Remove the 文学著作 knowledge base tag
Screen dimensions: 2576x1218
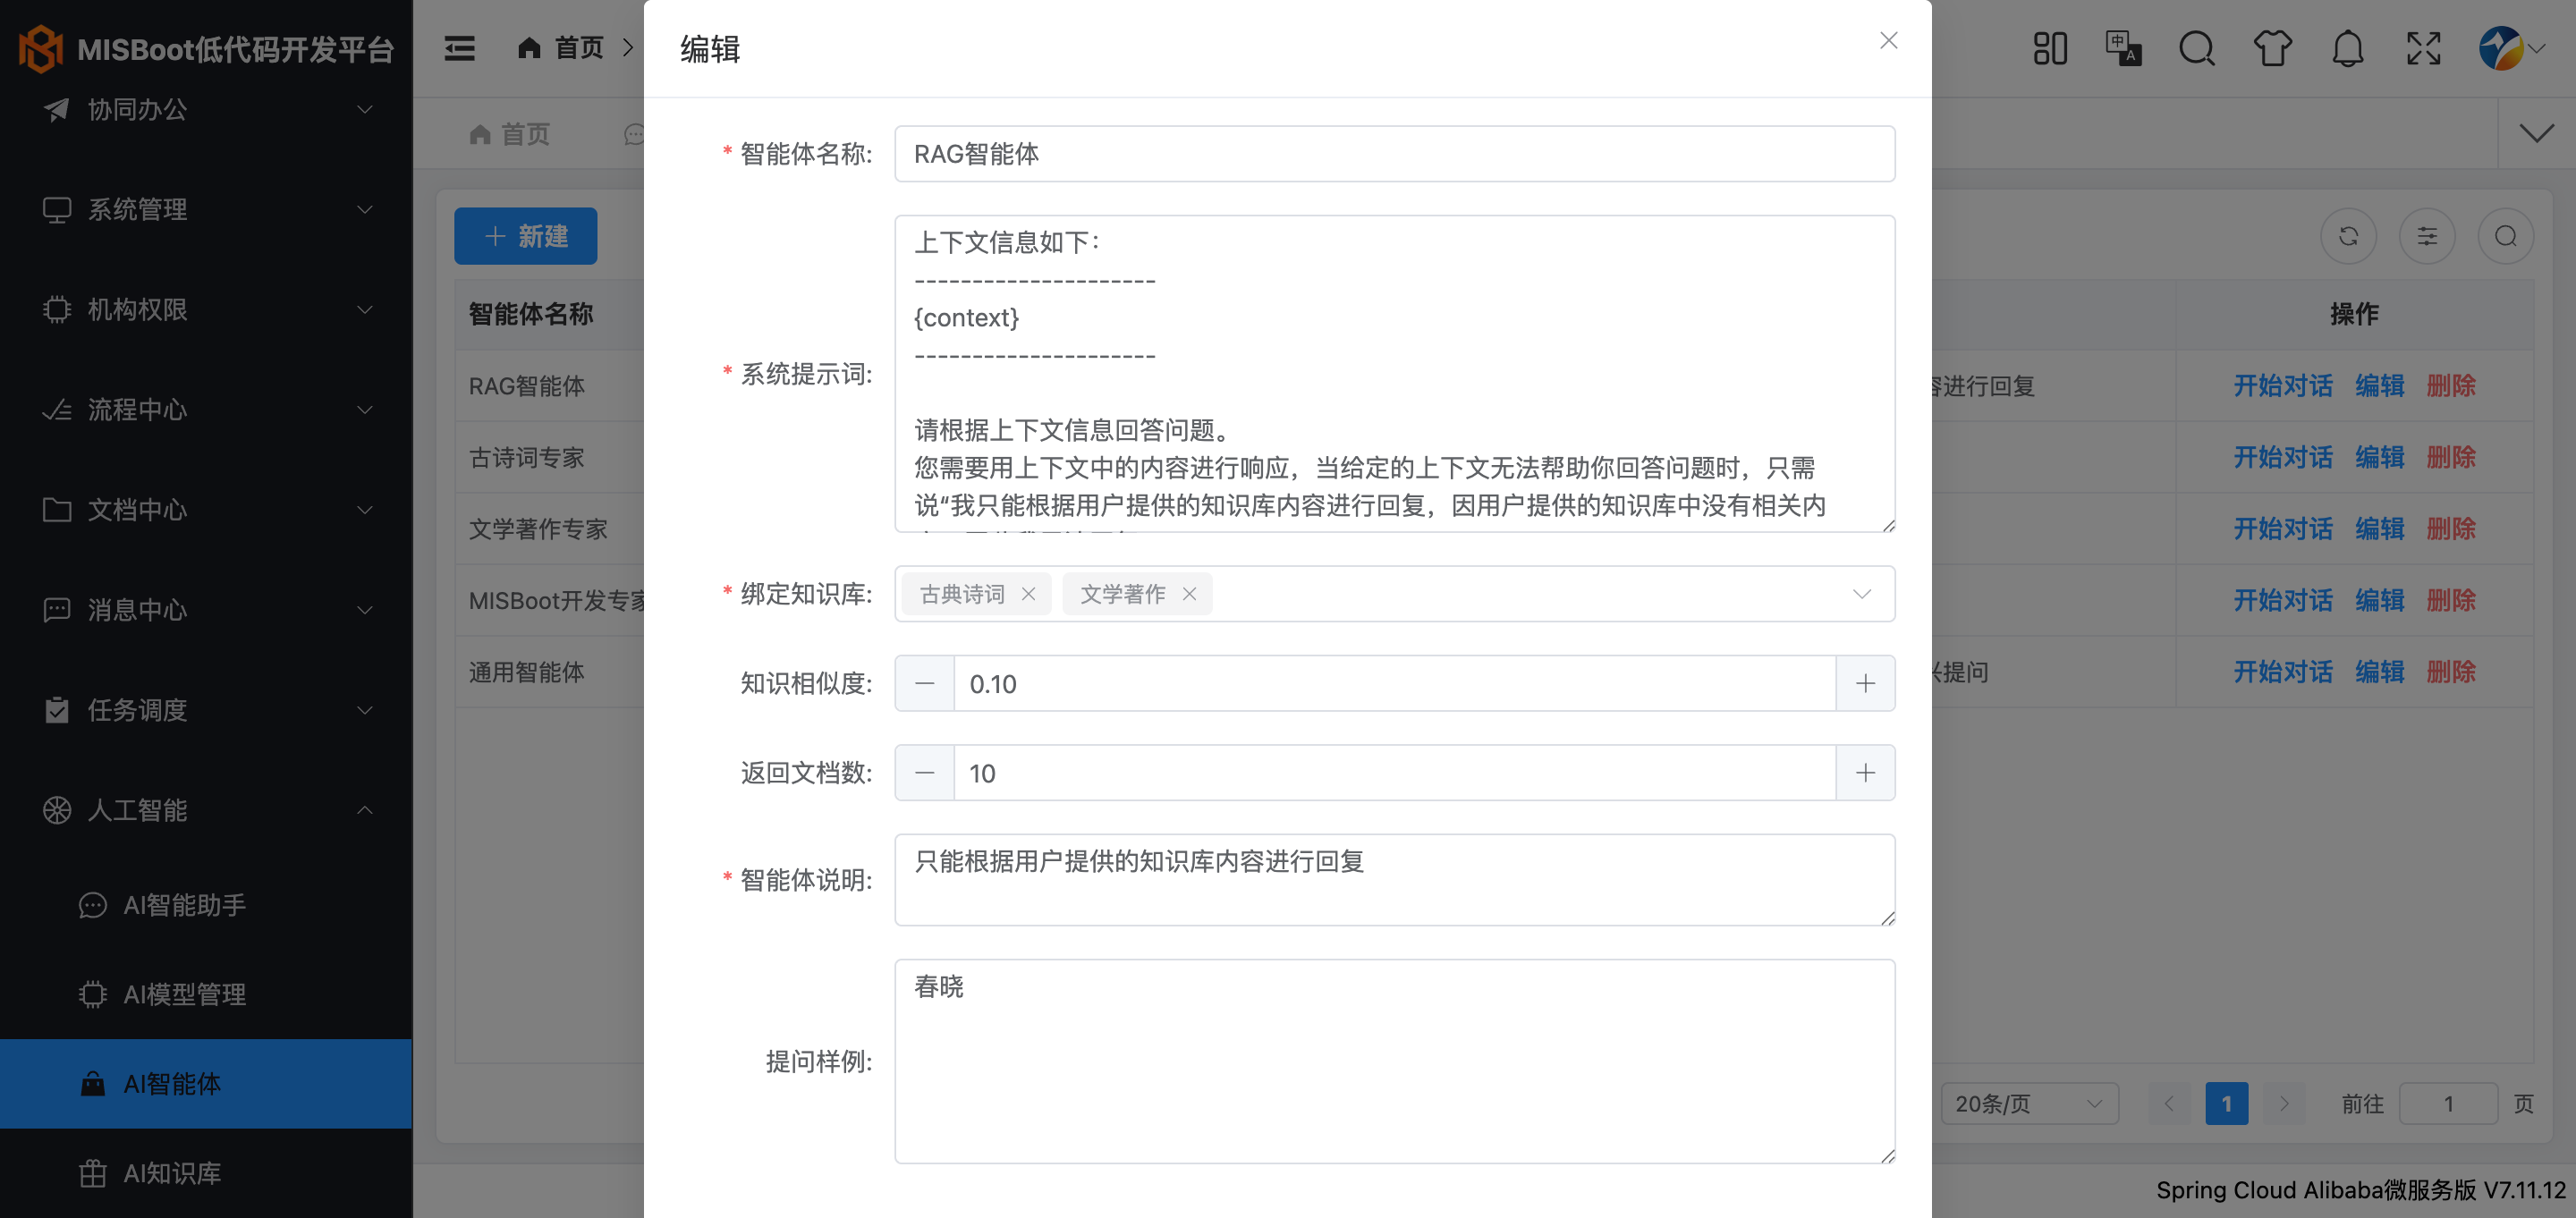coord(1189,594)
